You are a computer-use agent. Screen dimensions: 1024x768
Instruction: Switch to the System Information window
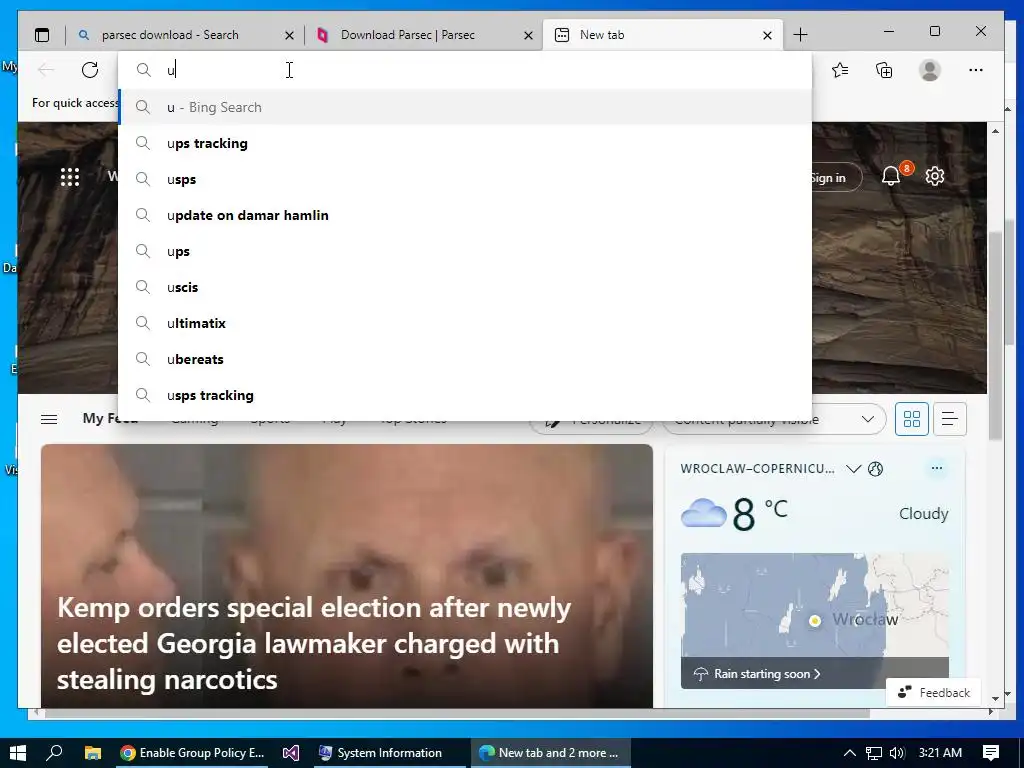pyautogui.click(x=390, y=753)
